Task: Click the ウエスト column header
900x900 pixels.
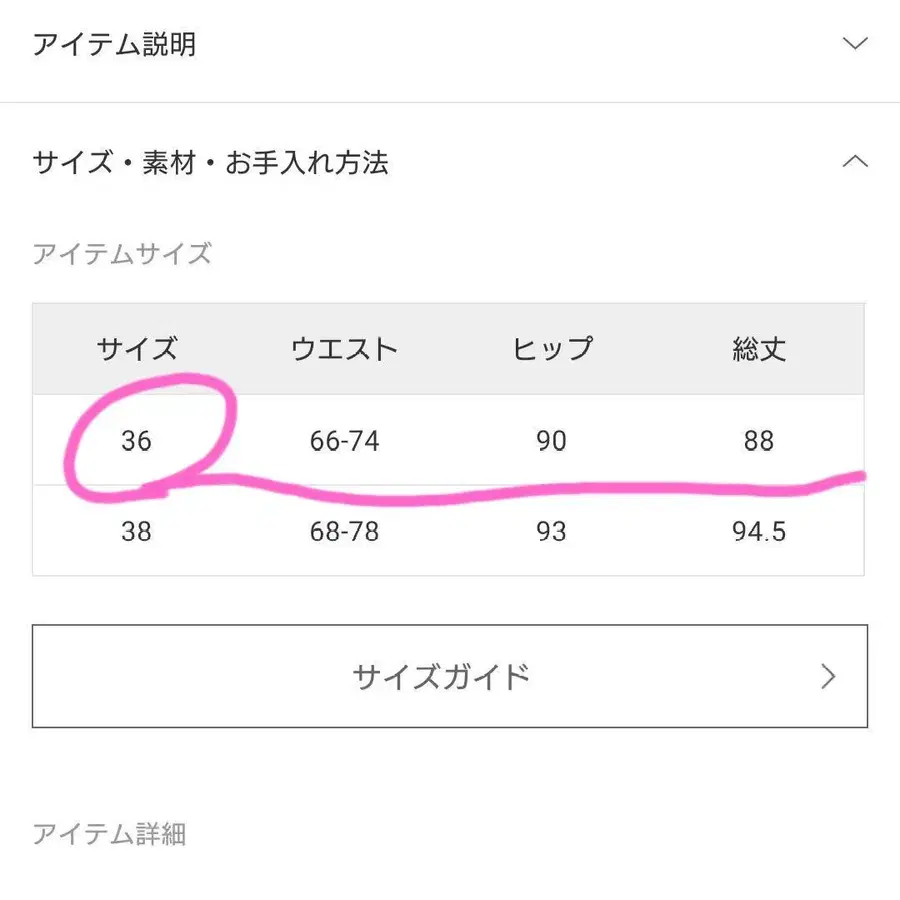Action: point(345,348)
